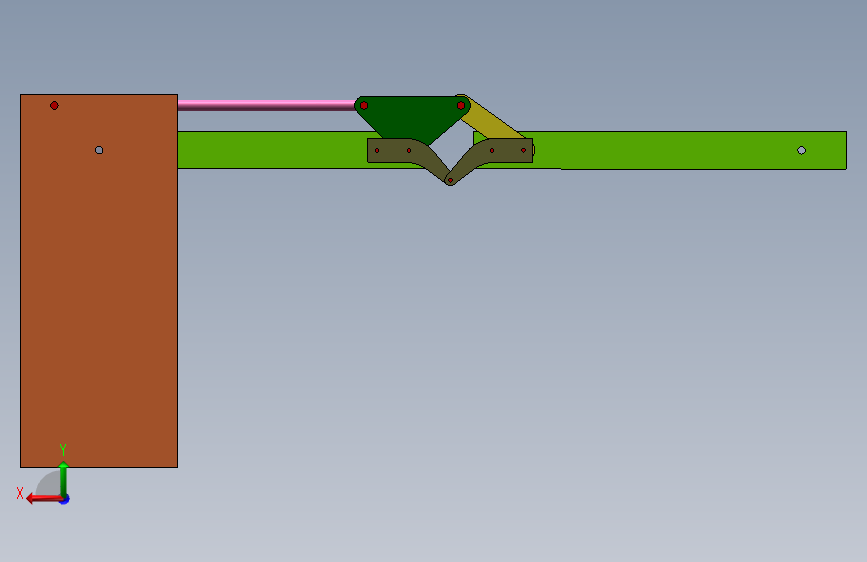Pick the rightmost small bolt on the right hinge
This screenshot has height=562, width=867.
click(x=524, y=150)
